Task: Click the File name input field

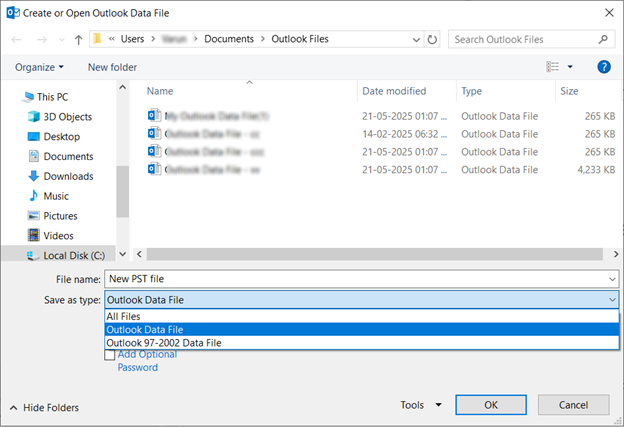Action: pos(356,279)
